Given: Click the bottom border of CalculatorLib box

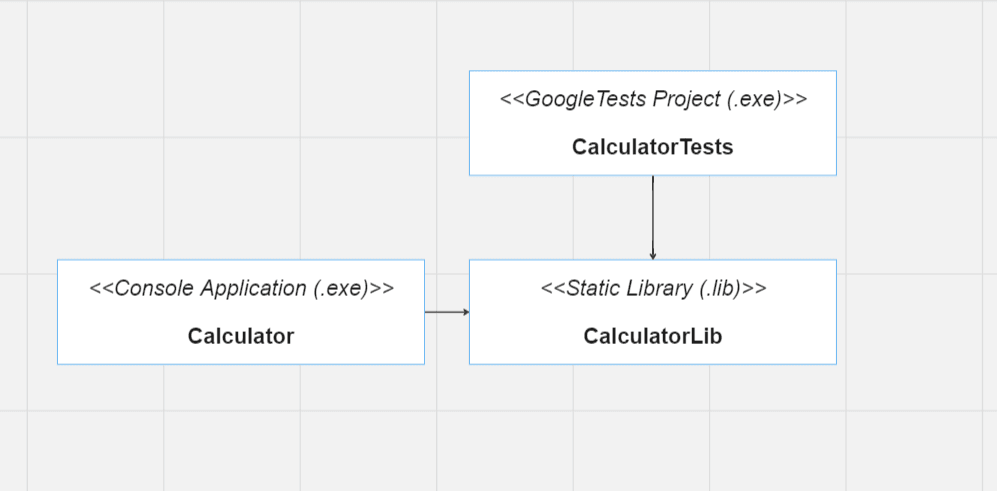Looking at the screenshot, I should [653, 364].
